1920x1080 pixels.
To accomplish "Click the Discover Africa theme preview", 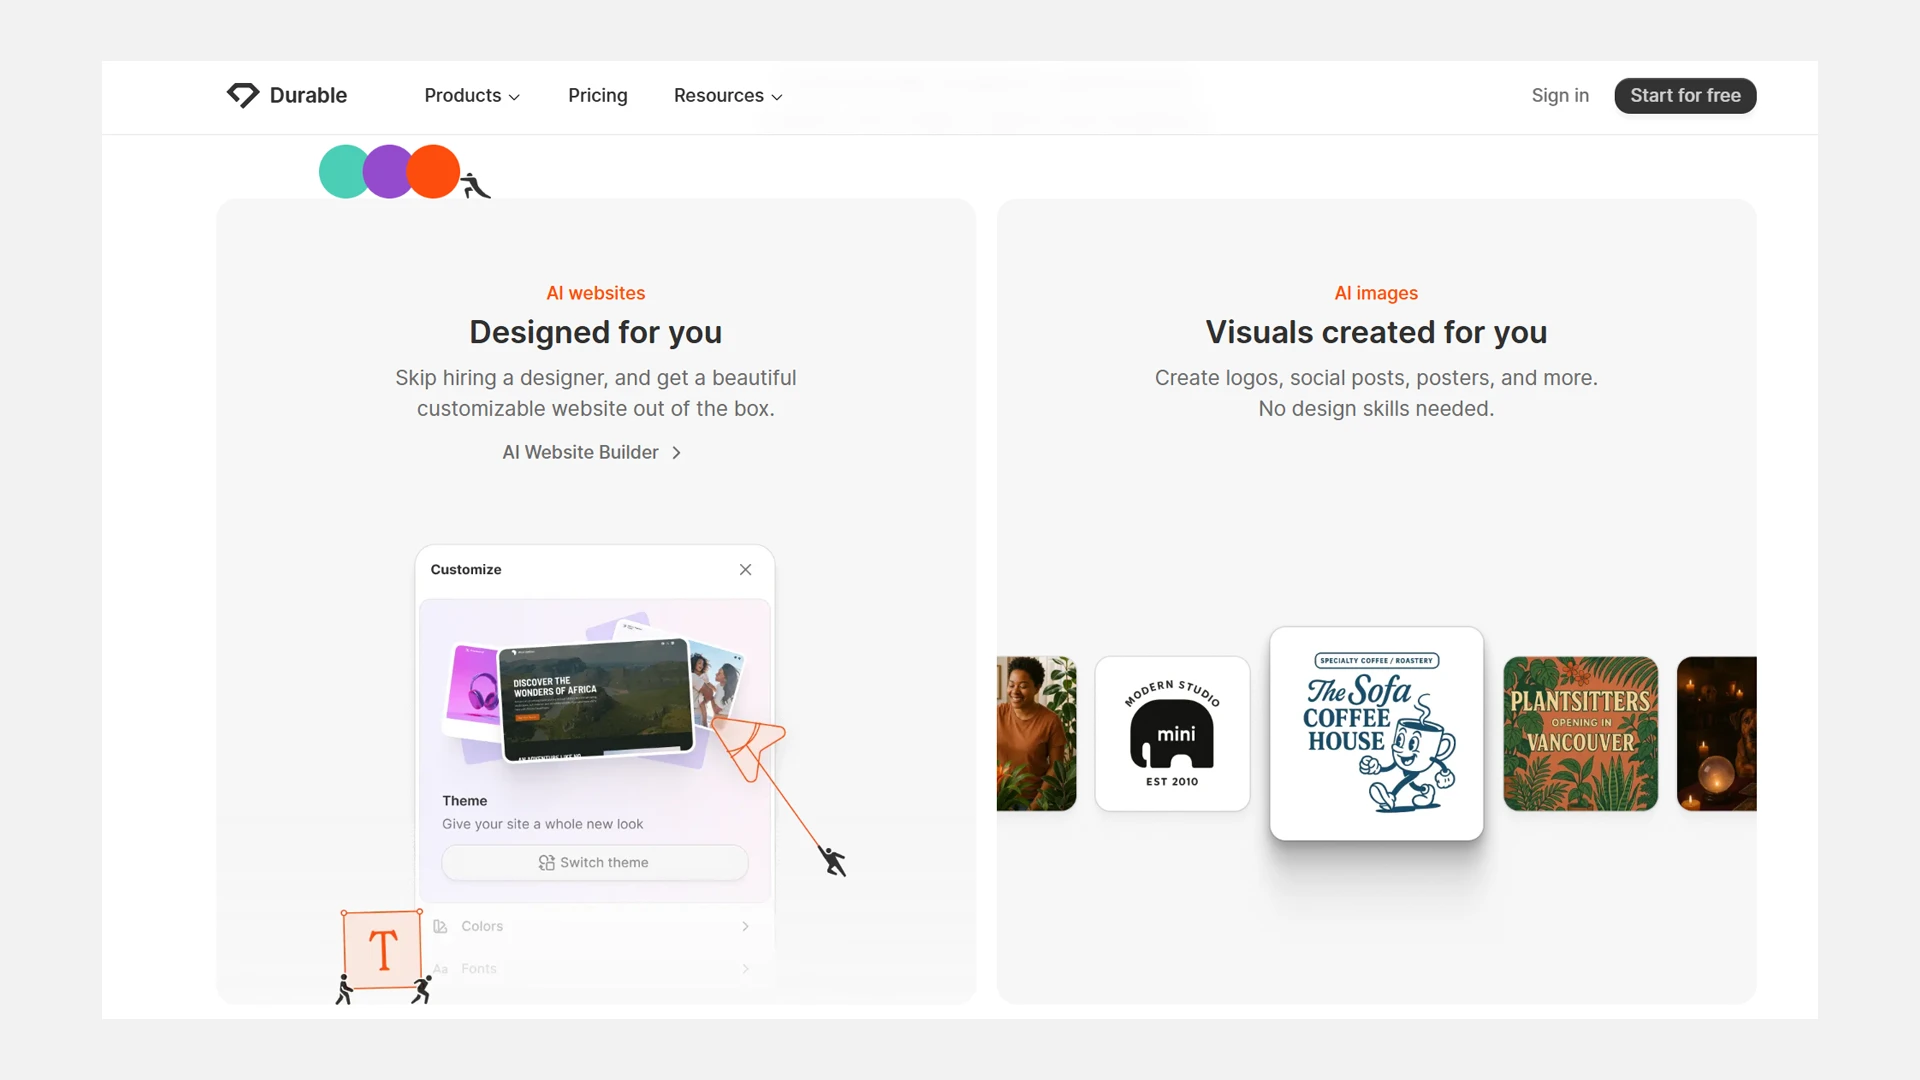I will pos(594,700).
